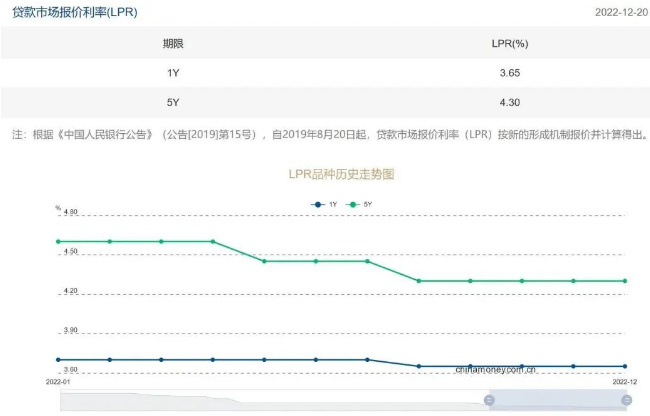Select first blue 1Y data point at 2022-01
The width and height of the screenshot is (650, 416).
pyautogui.click(x=58, y=359)
